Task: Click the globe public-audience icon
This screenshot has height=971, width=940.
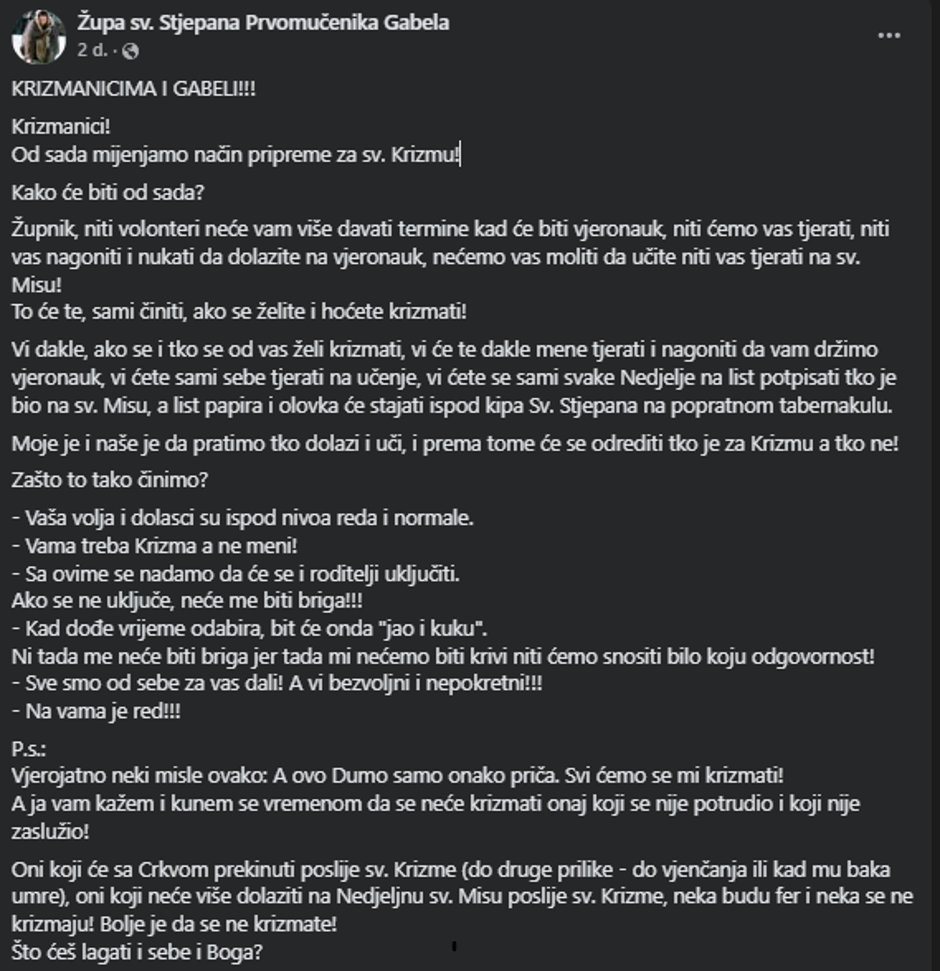Action: coord(130,48)
